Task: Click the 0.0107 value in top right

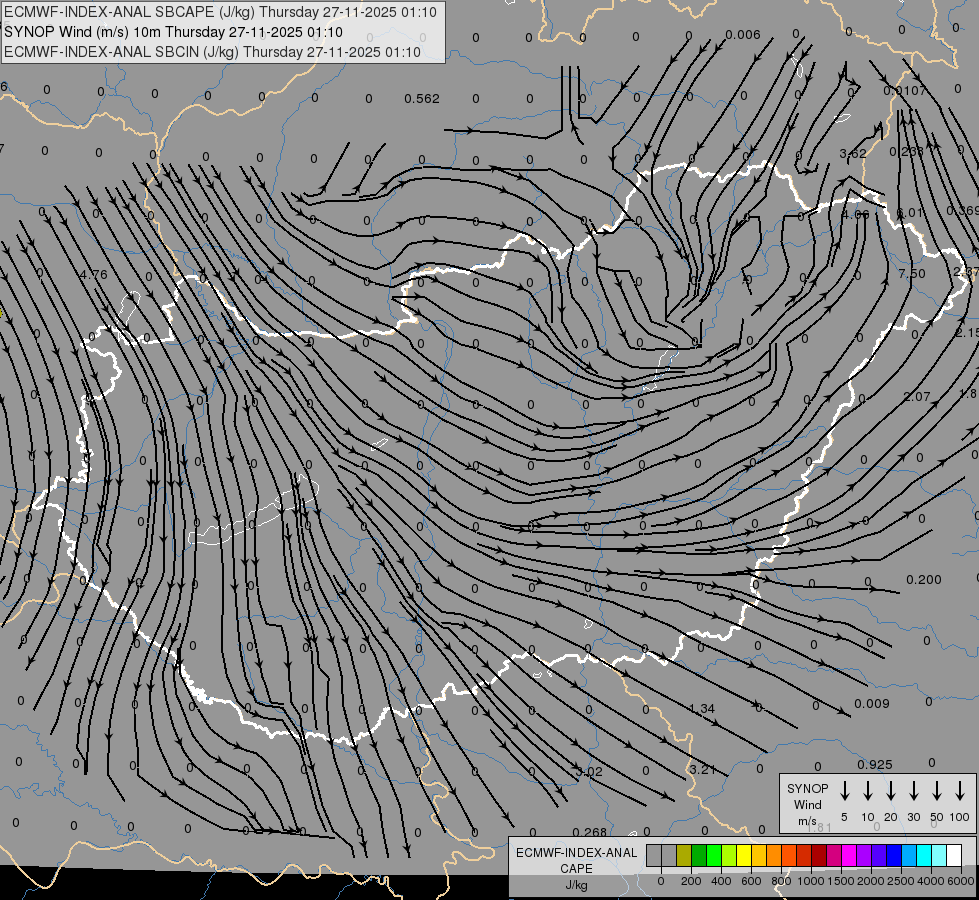Action: pyautogui.click(x=905, y=91)
